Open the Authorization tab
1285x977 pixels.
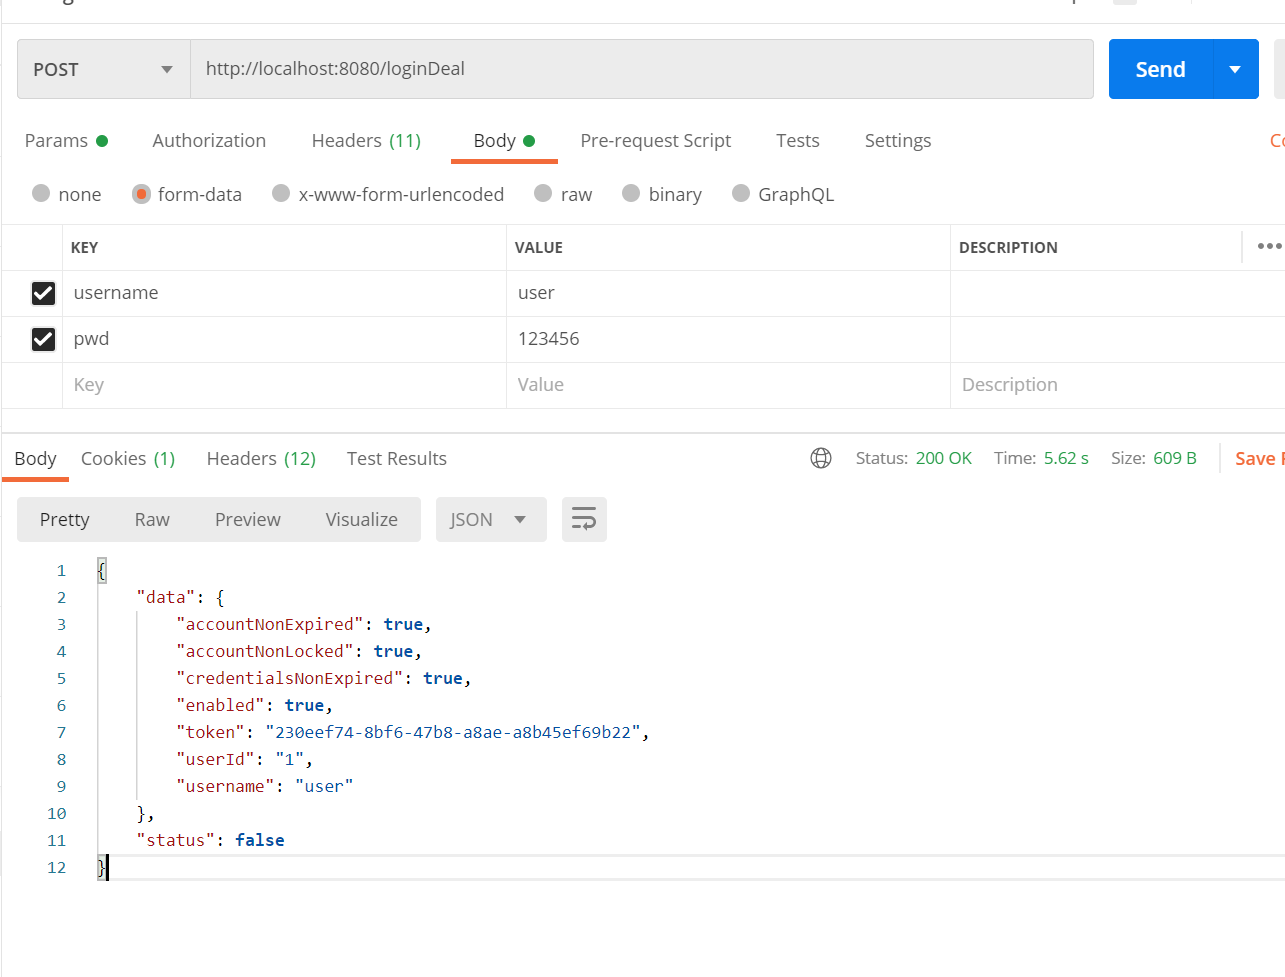[209, 141]
